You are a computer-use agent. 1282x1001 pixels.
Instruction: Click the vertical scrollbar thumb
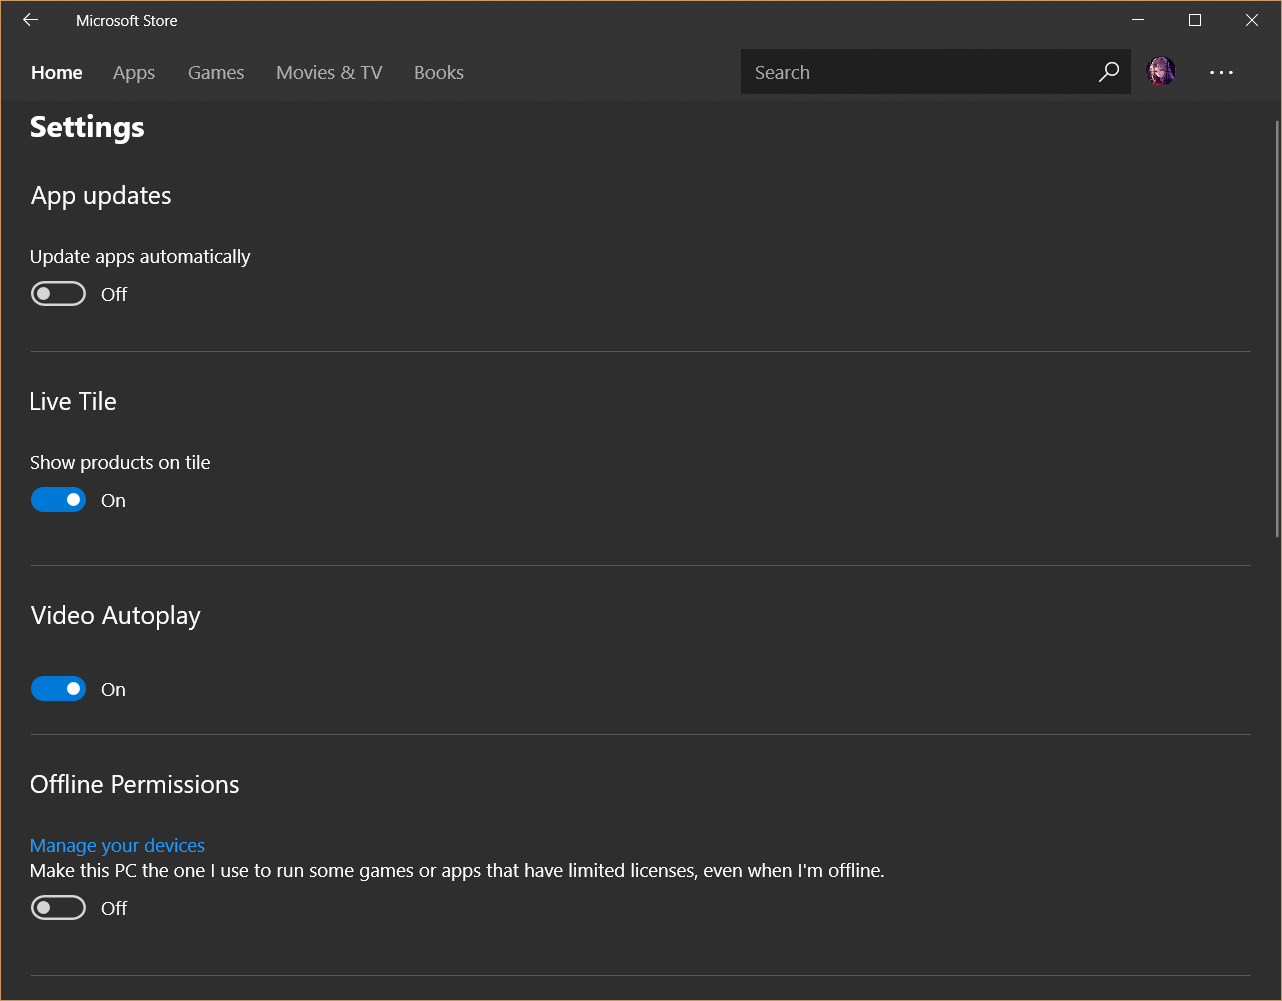(x=1276, y=330)
